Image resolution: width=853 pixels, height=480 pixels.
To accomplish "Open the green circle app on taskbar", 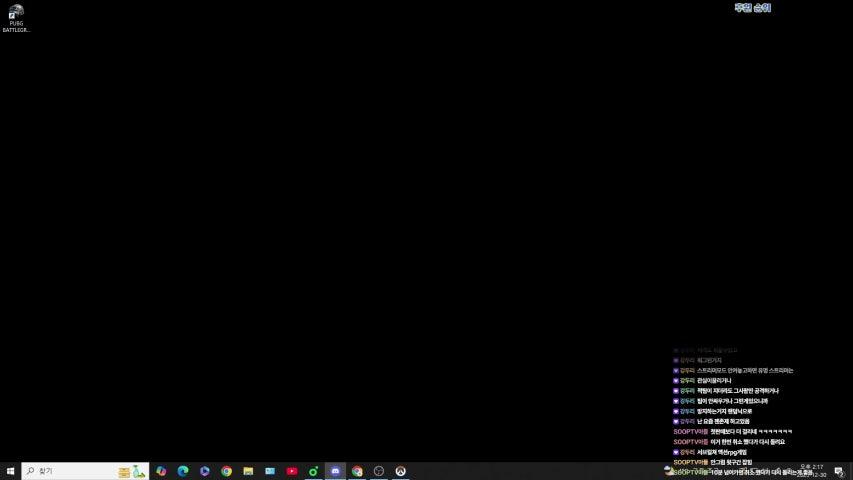I will [313, 471].
